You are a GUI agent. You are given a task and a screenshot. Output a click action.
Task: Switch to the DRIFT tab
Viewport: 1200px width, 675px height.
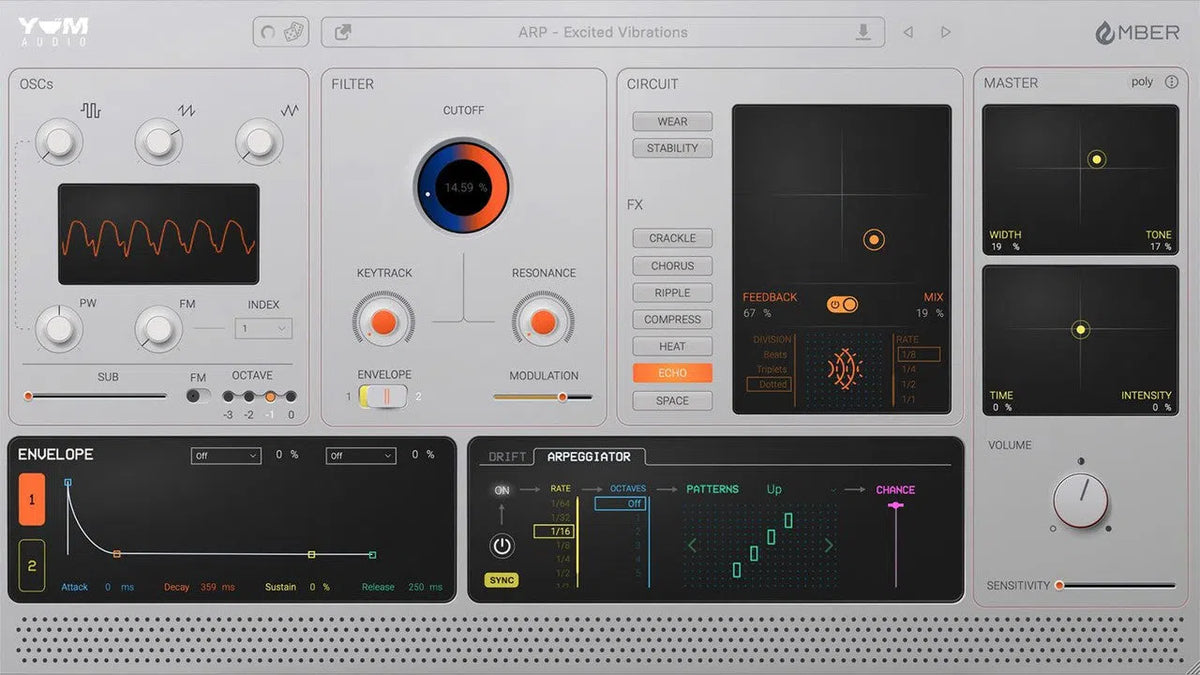(505, 456)
